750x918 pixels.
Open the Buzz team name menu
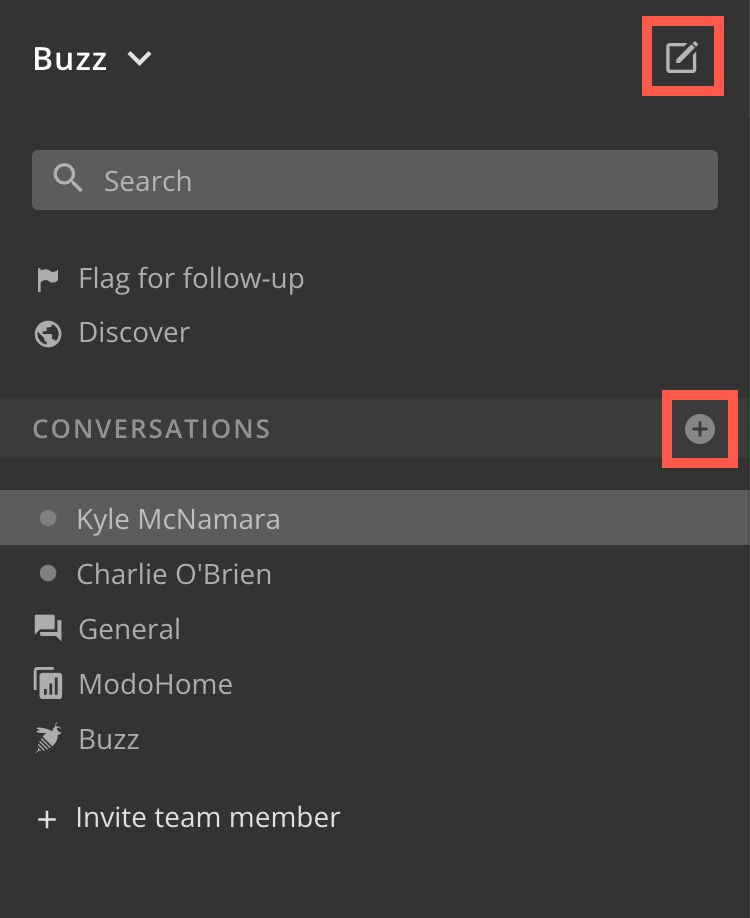70,59
